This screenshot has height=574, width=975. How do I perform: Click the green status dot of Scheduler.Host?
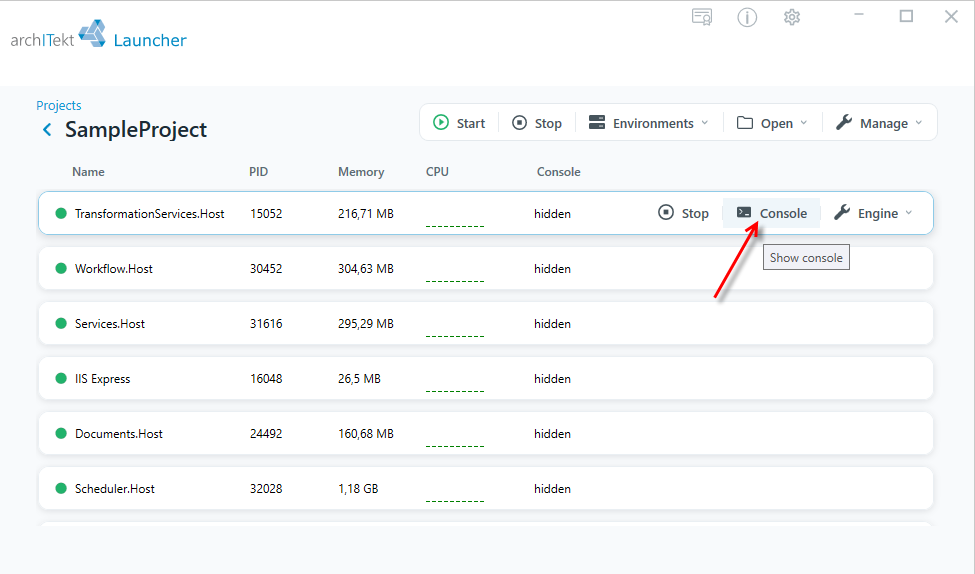[61, 489]
